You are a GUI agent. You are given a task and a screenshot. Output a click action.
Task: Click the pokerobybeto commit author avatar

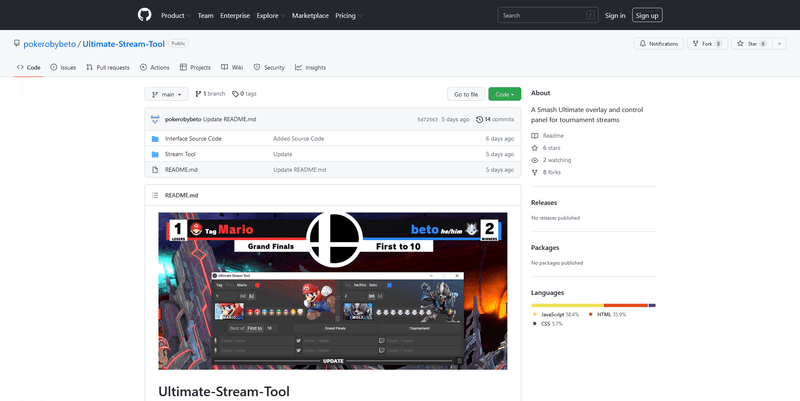(155, 119)
